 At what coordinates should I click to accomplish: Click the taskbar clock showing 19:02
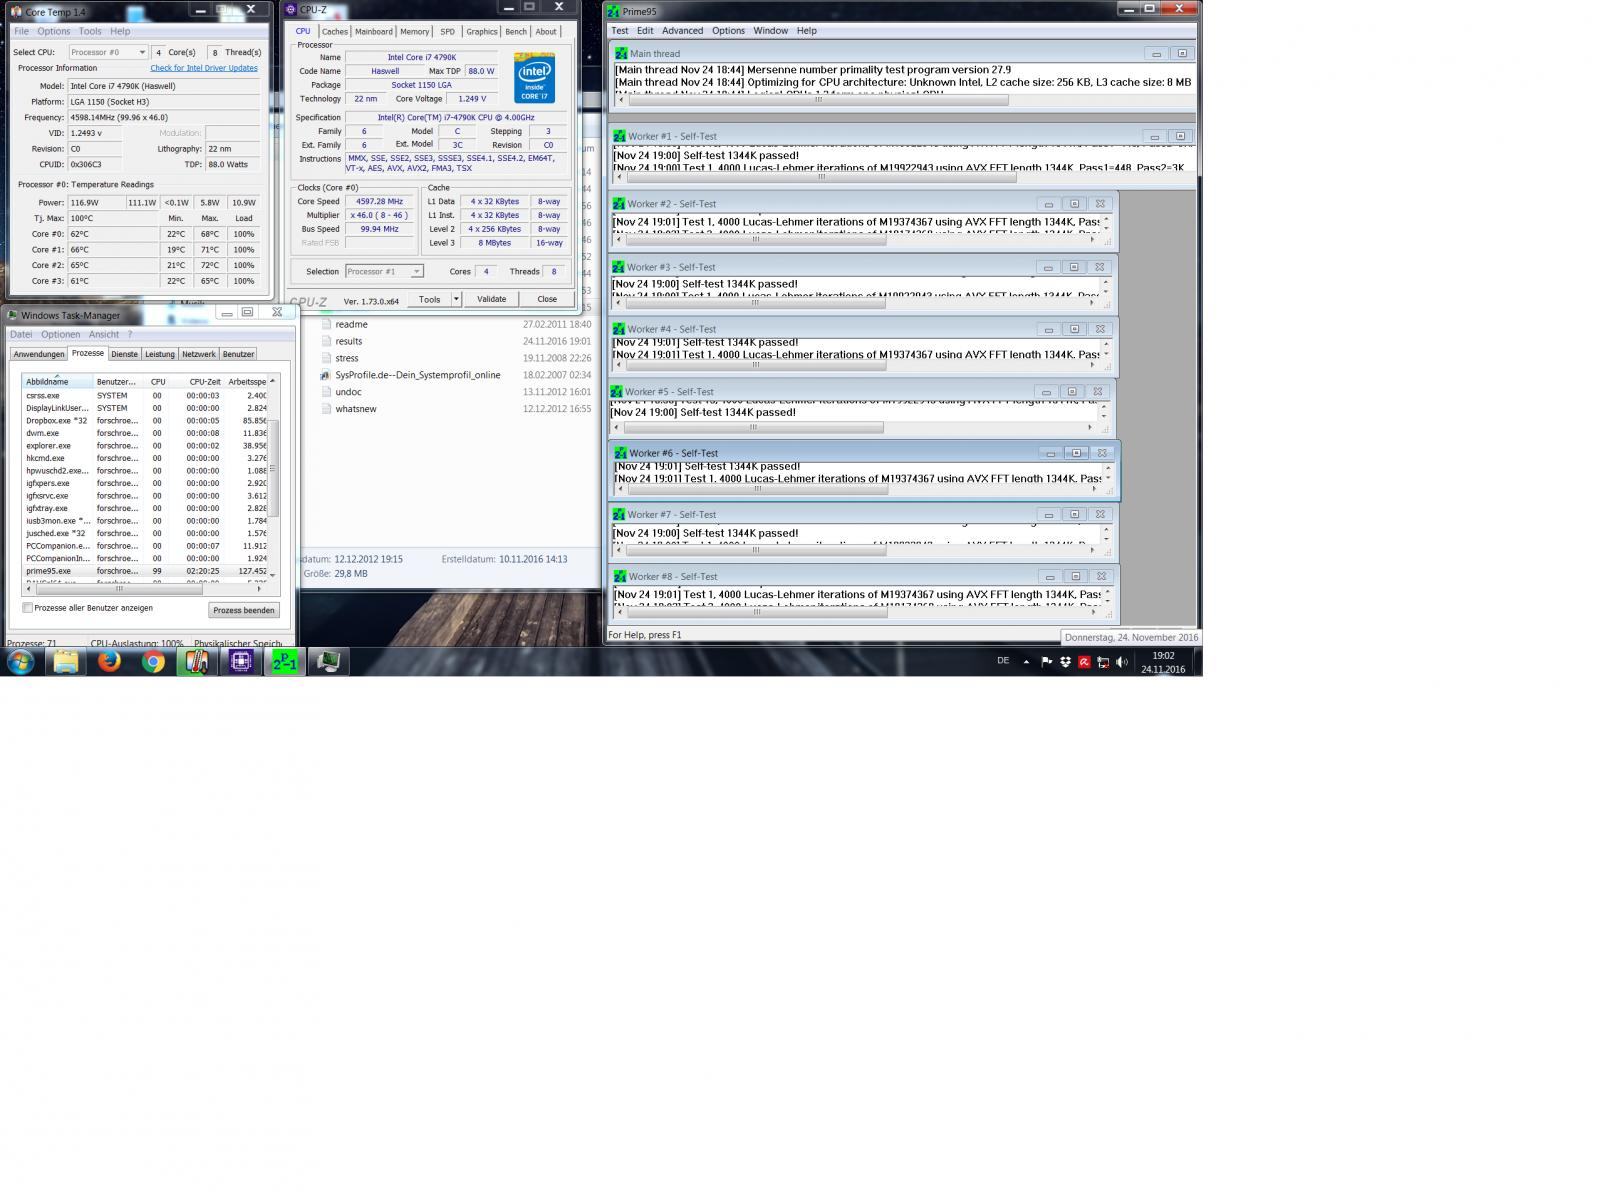[x=1163, y=662]
